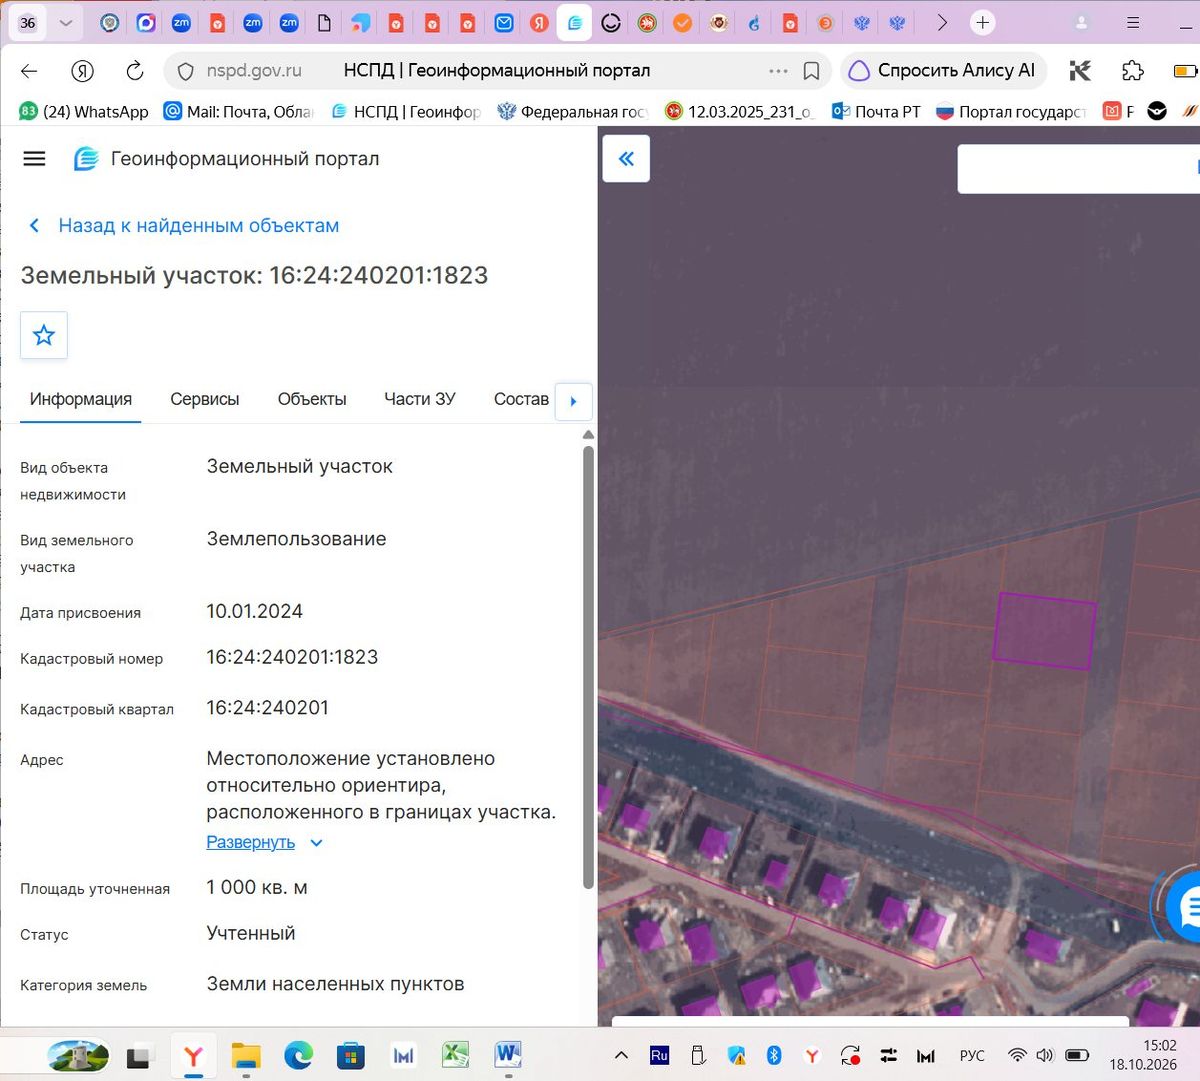The height and width of the screenshot is (1081, 1200).
Task: Open Портал государст bookmark
Action: coord(1011,111)
